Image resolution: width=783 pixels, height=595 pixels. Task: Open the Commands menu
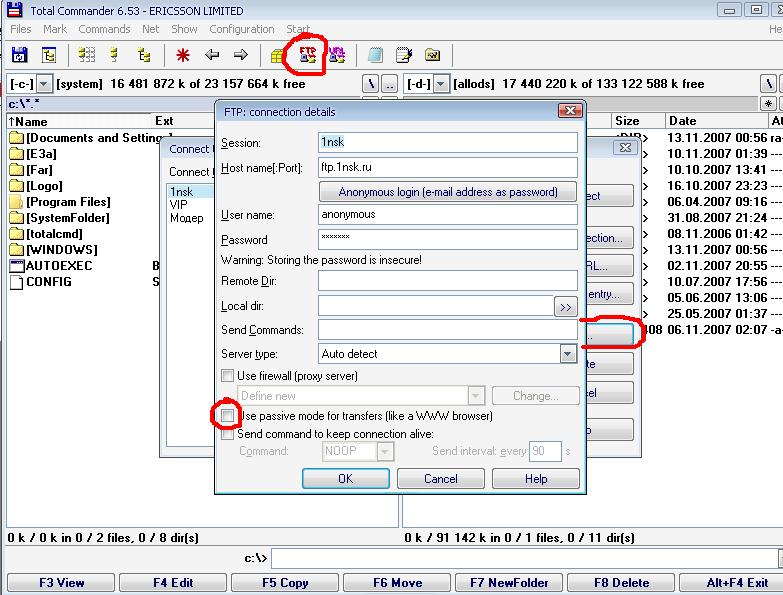(x=104, y=29)
